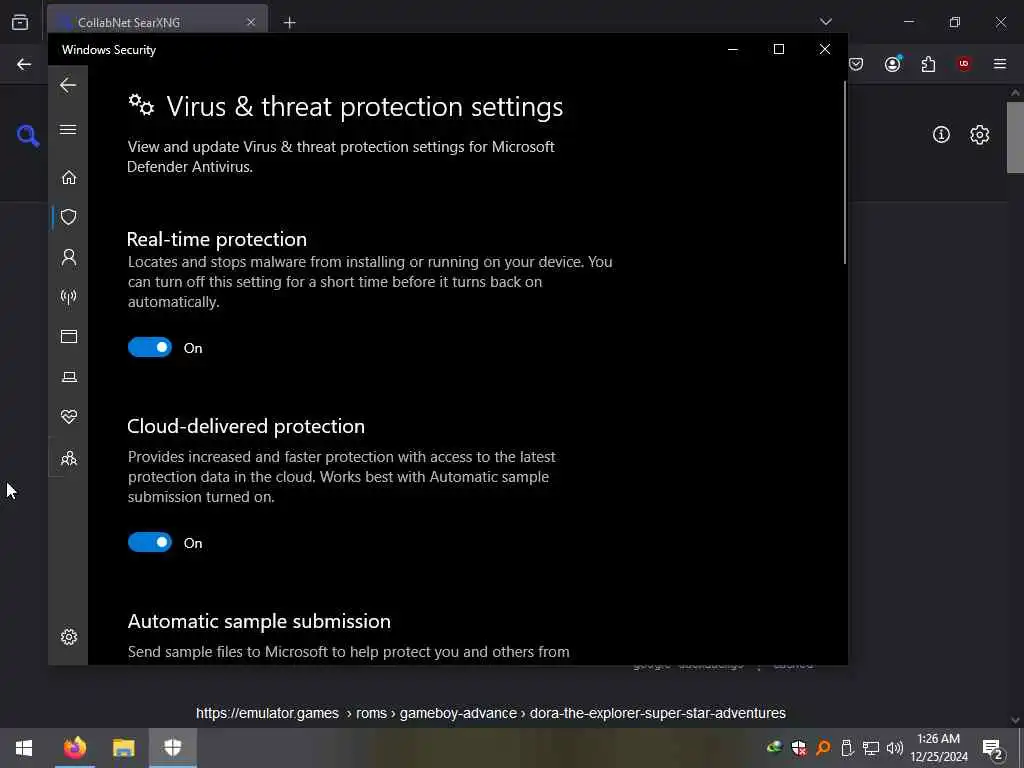
Task: Switch to Firefox on the taskbar
Action: (x=74, y=748)
